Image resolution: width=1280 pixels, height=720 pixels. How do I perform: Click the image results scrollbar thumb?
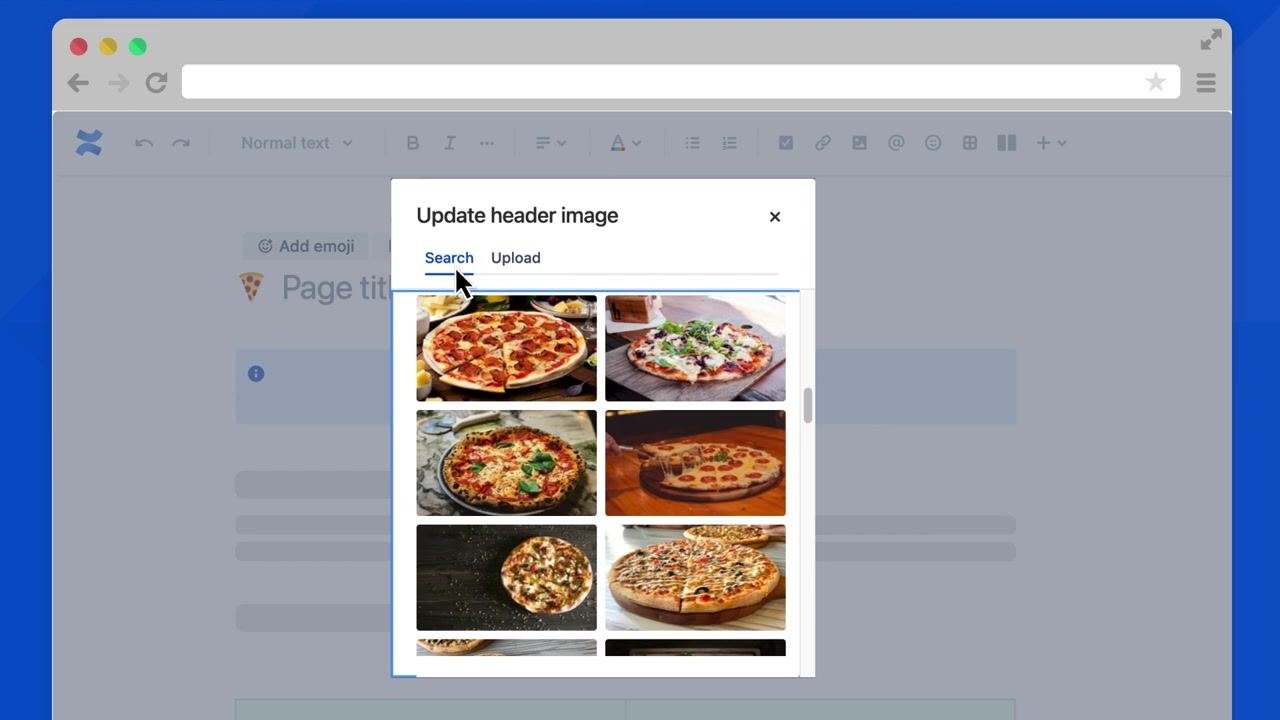(x=807, y=405)
